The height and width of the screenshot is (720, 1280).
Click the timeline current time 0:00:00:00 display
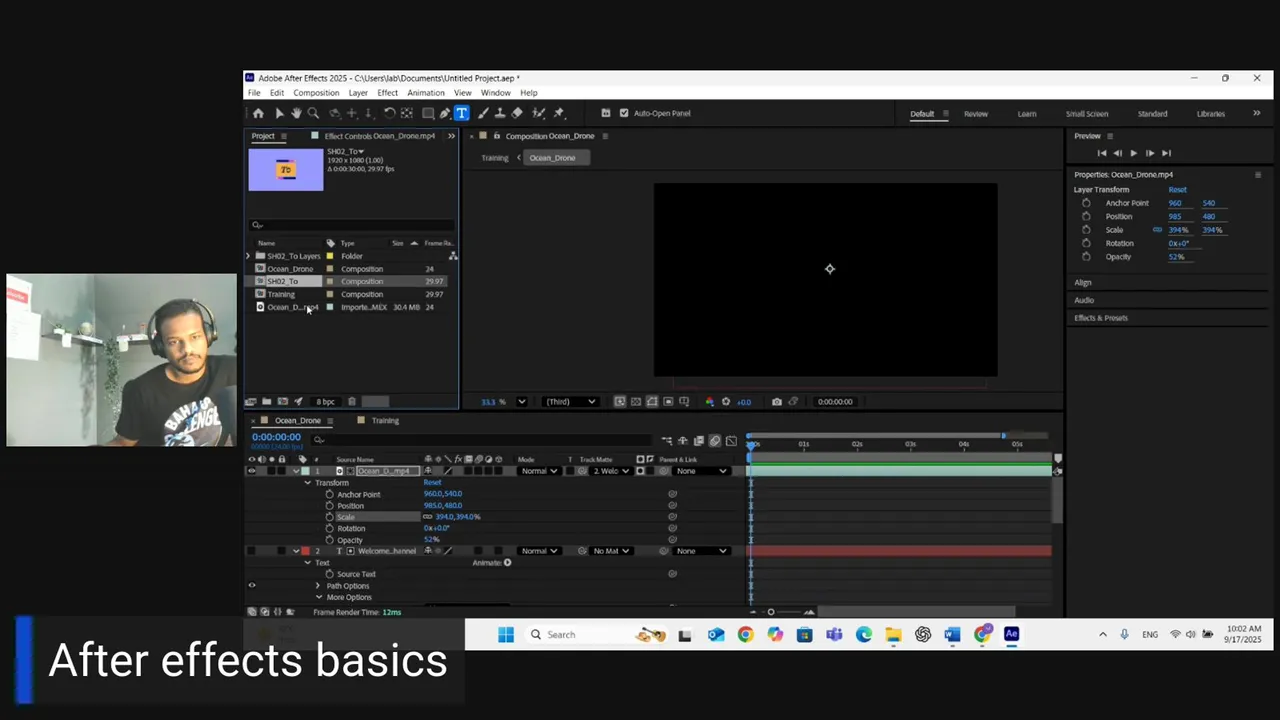(x=276, y=437)
